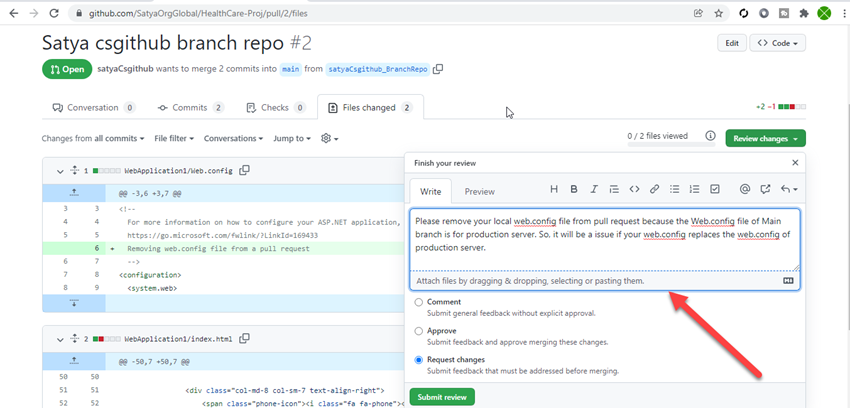Expand lines below in Web.config diff

pyautogui.click(x=74, y=303)
